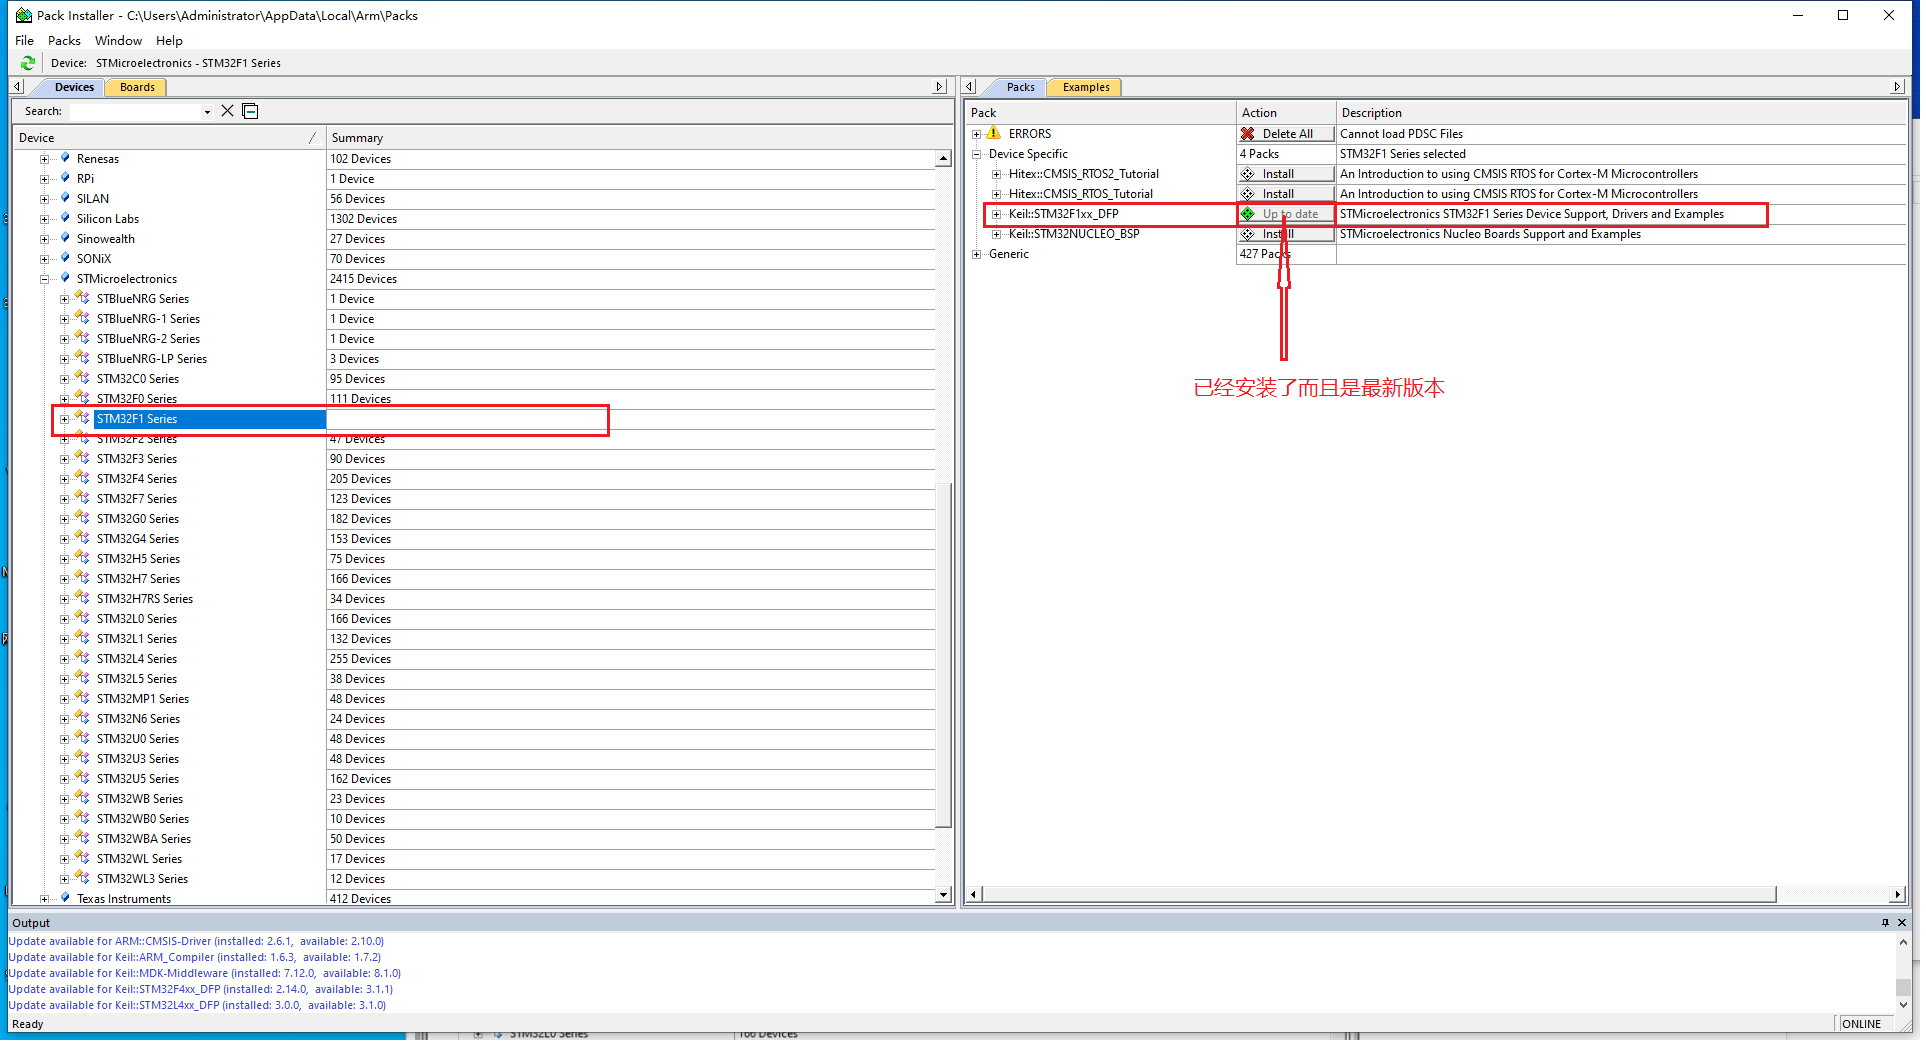Click the Action column header
This screenshot has height=1054, width=1926.
tap(1286, 113)
